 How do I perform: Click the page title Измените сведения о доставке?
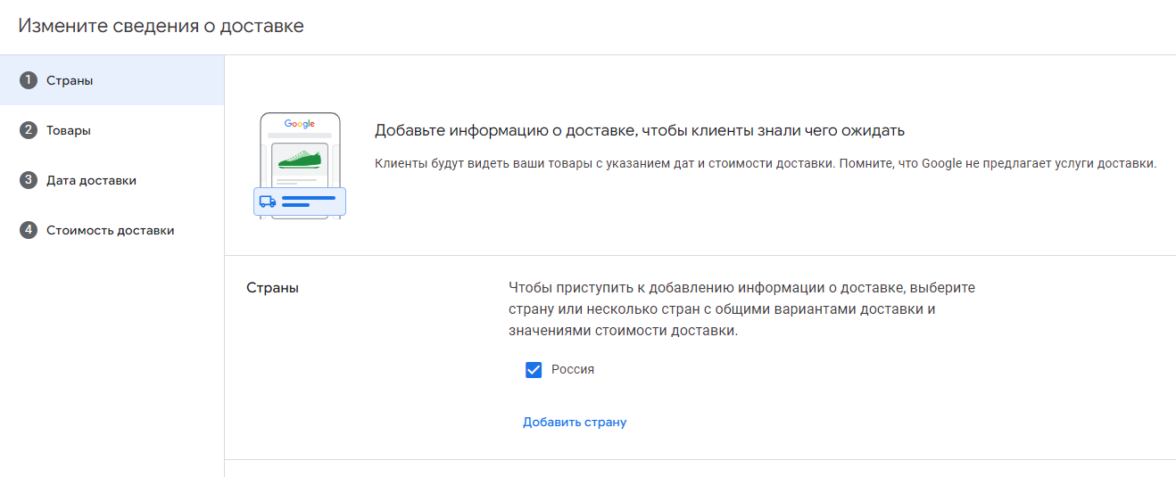coord(161,26)
